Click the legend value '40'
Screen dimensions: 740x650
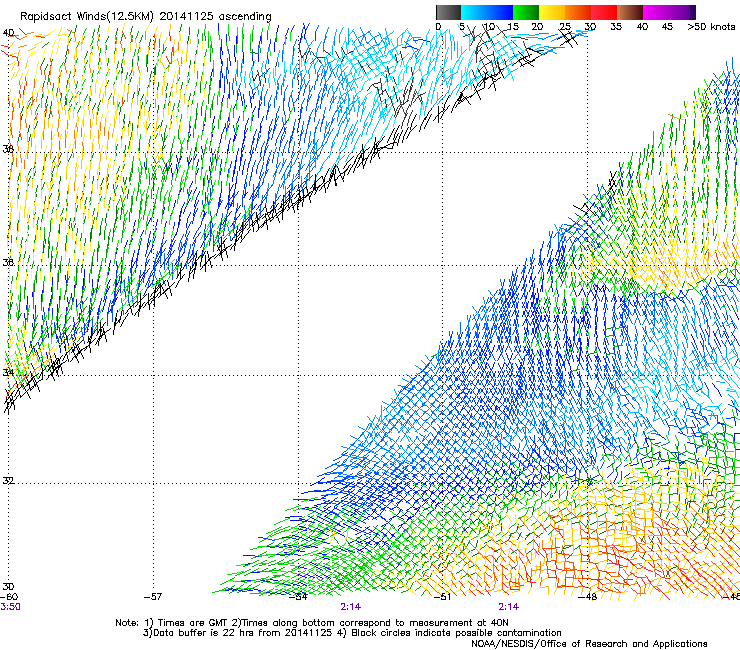(x=642, y=27)
